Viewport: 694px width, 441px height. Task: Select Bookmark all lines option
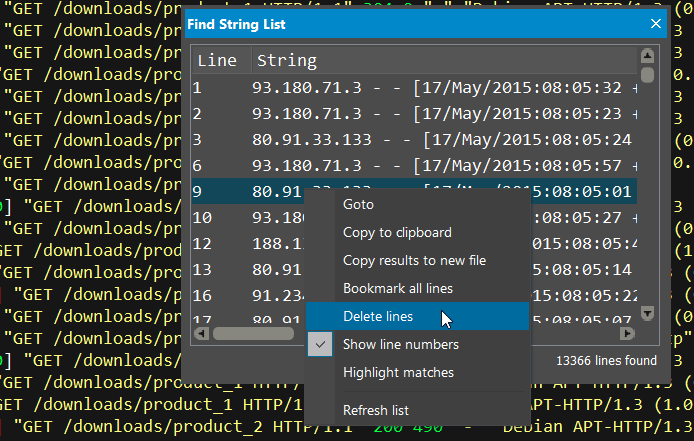tap(417, 288)
